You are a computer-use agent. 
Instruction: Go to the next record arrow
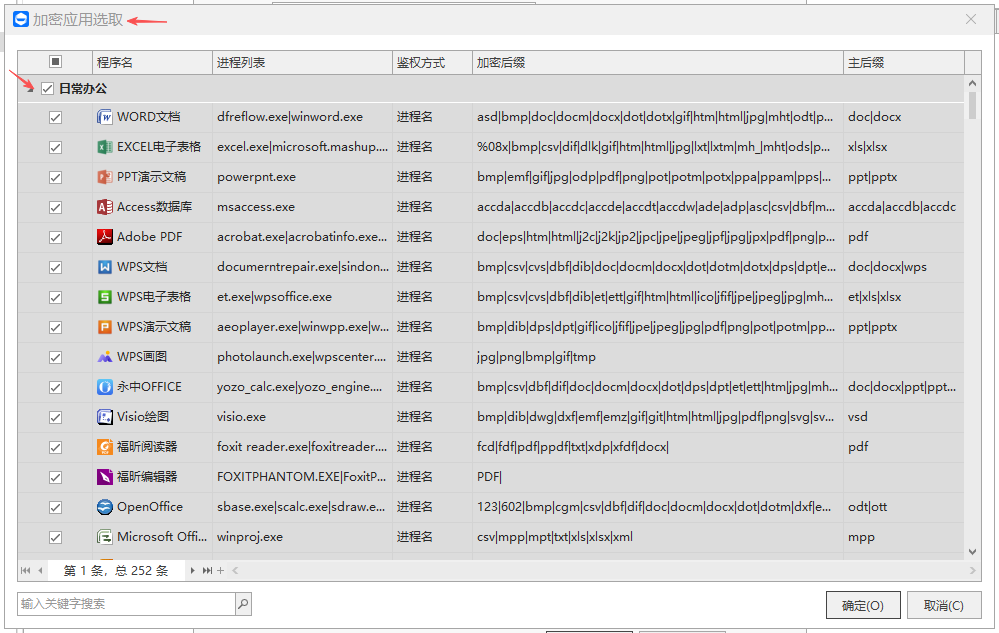pyautogui.click(x=193, y=570)
